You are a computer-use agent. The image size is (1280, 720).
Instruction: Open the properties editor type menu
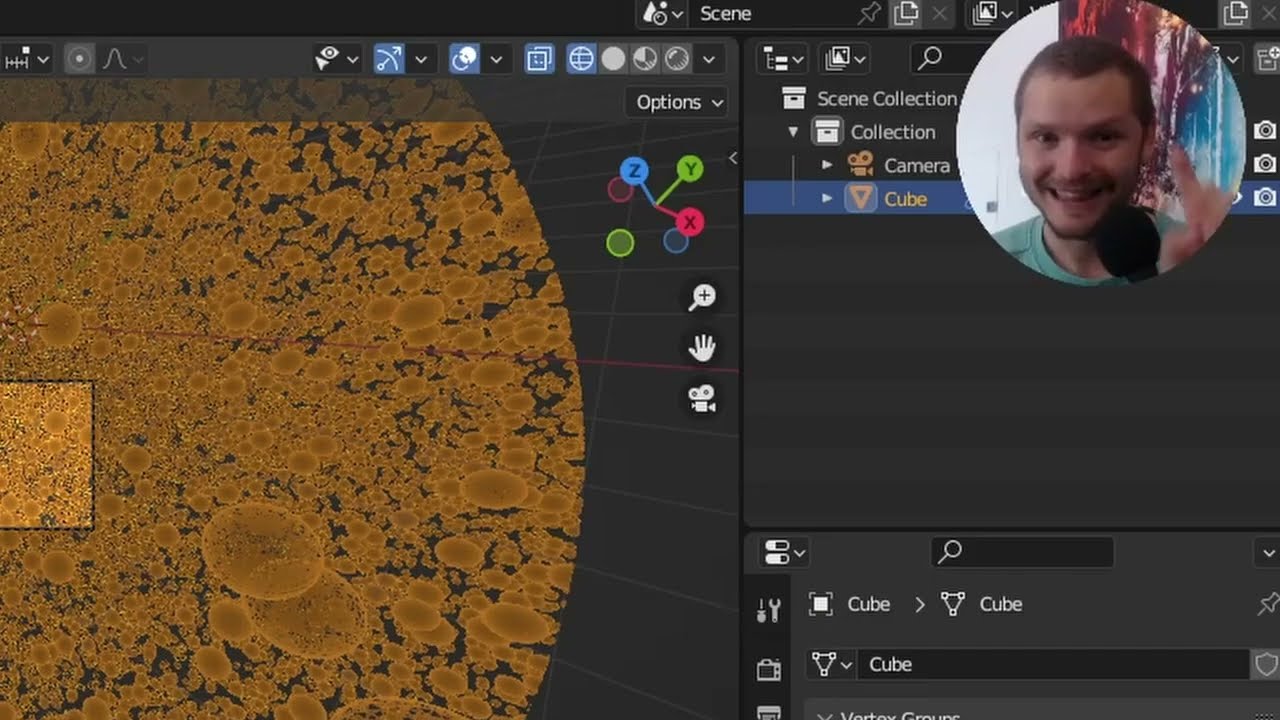[784, 552]
